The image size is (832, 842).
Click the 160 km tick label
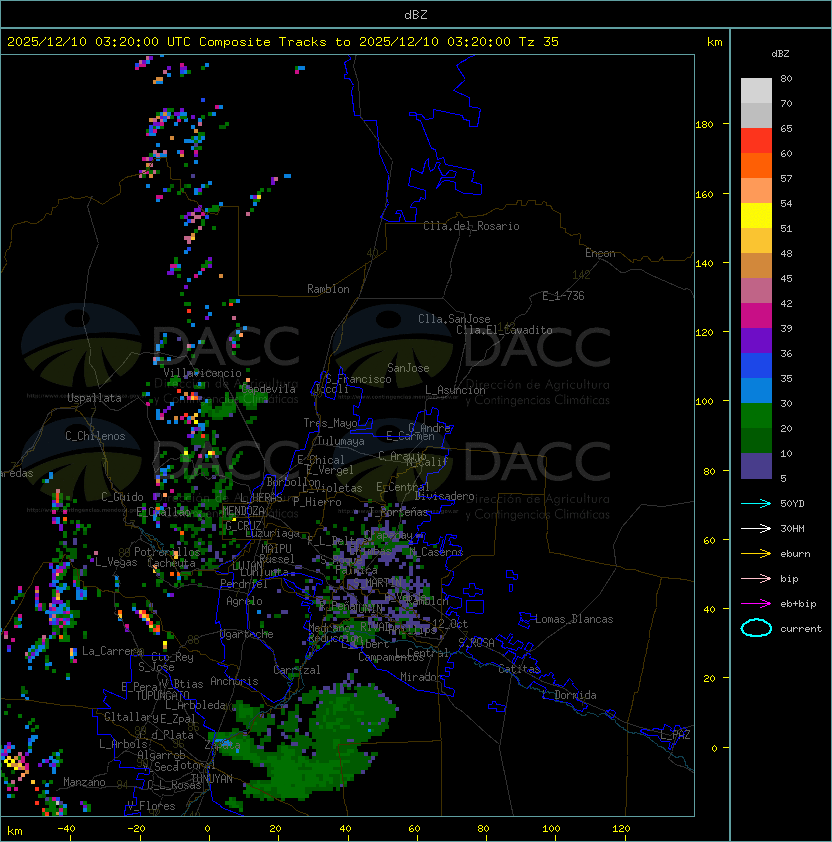coord(704,194)
